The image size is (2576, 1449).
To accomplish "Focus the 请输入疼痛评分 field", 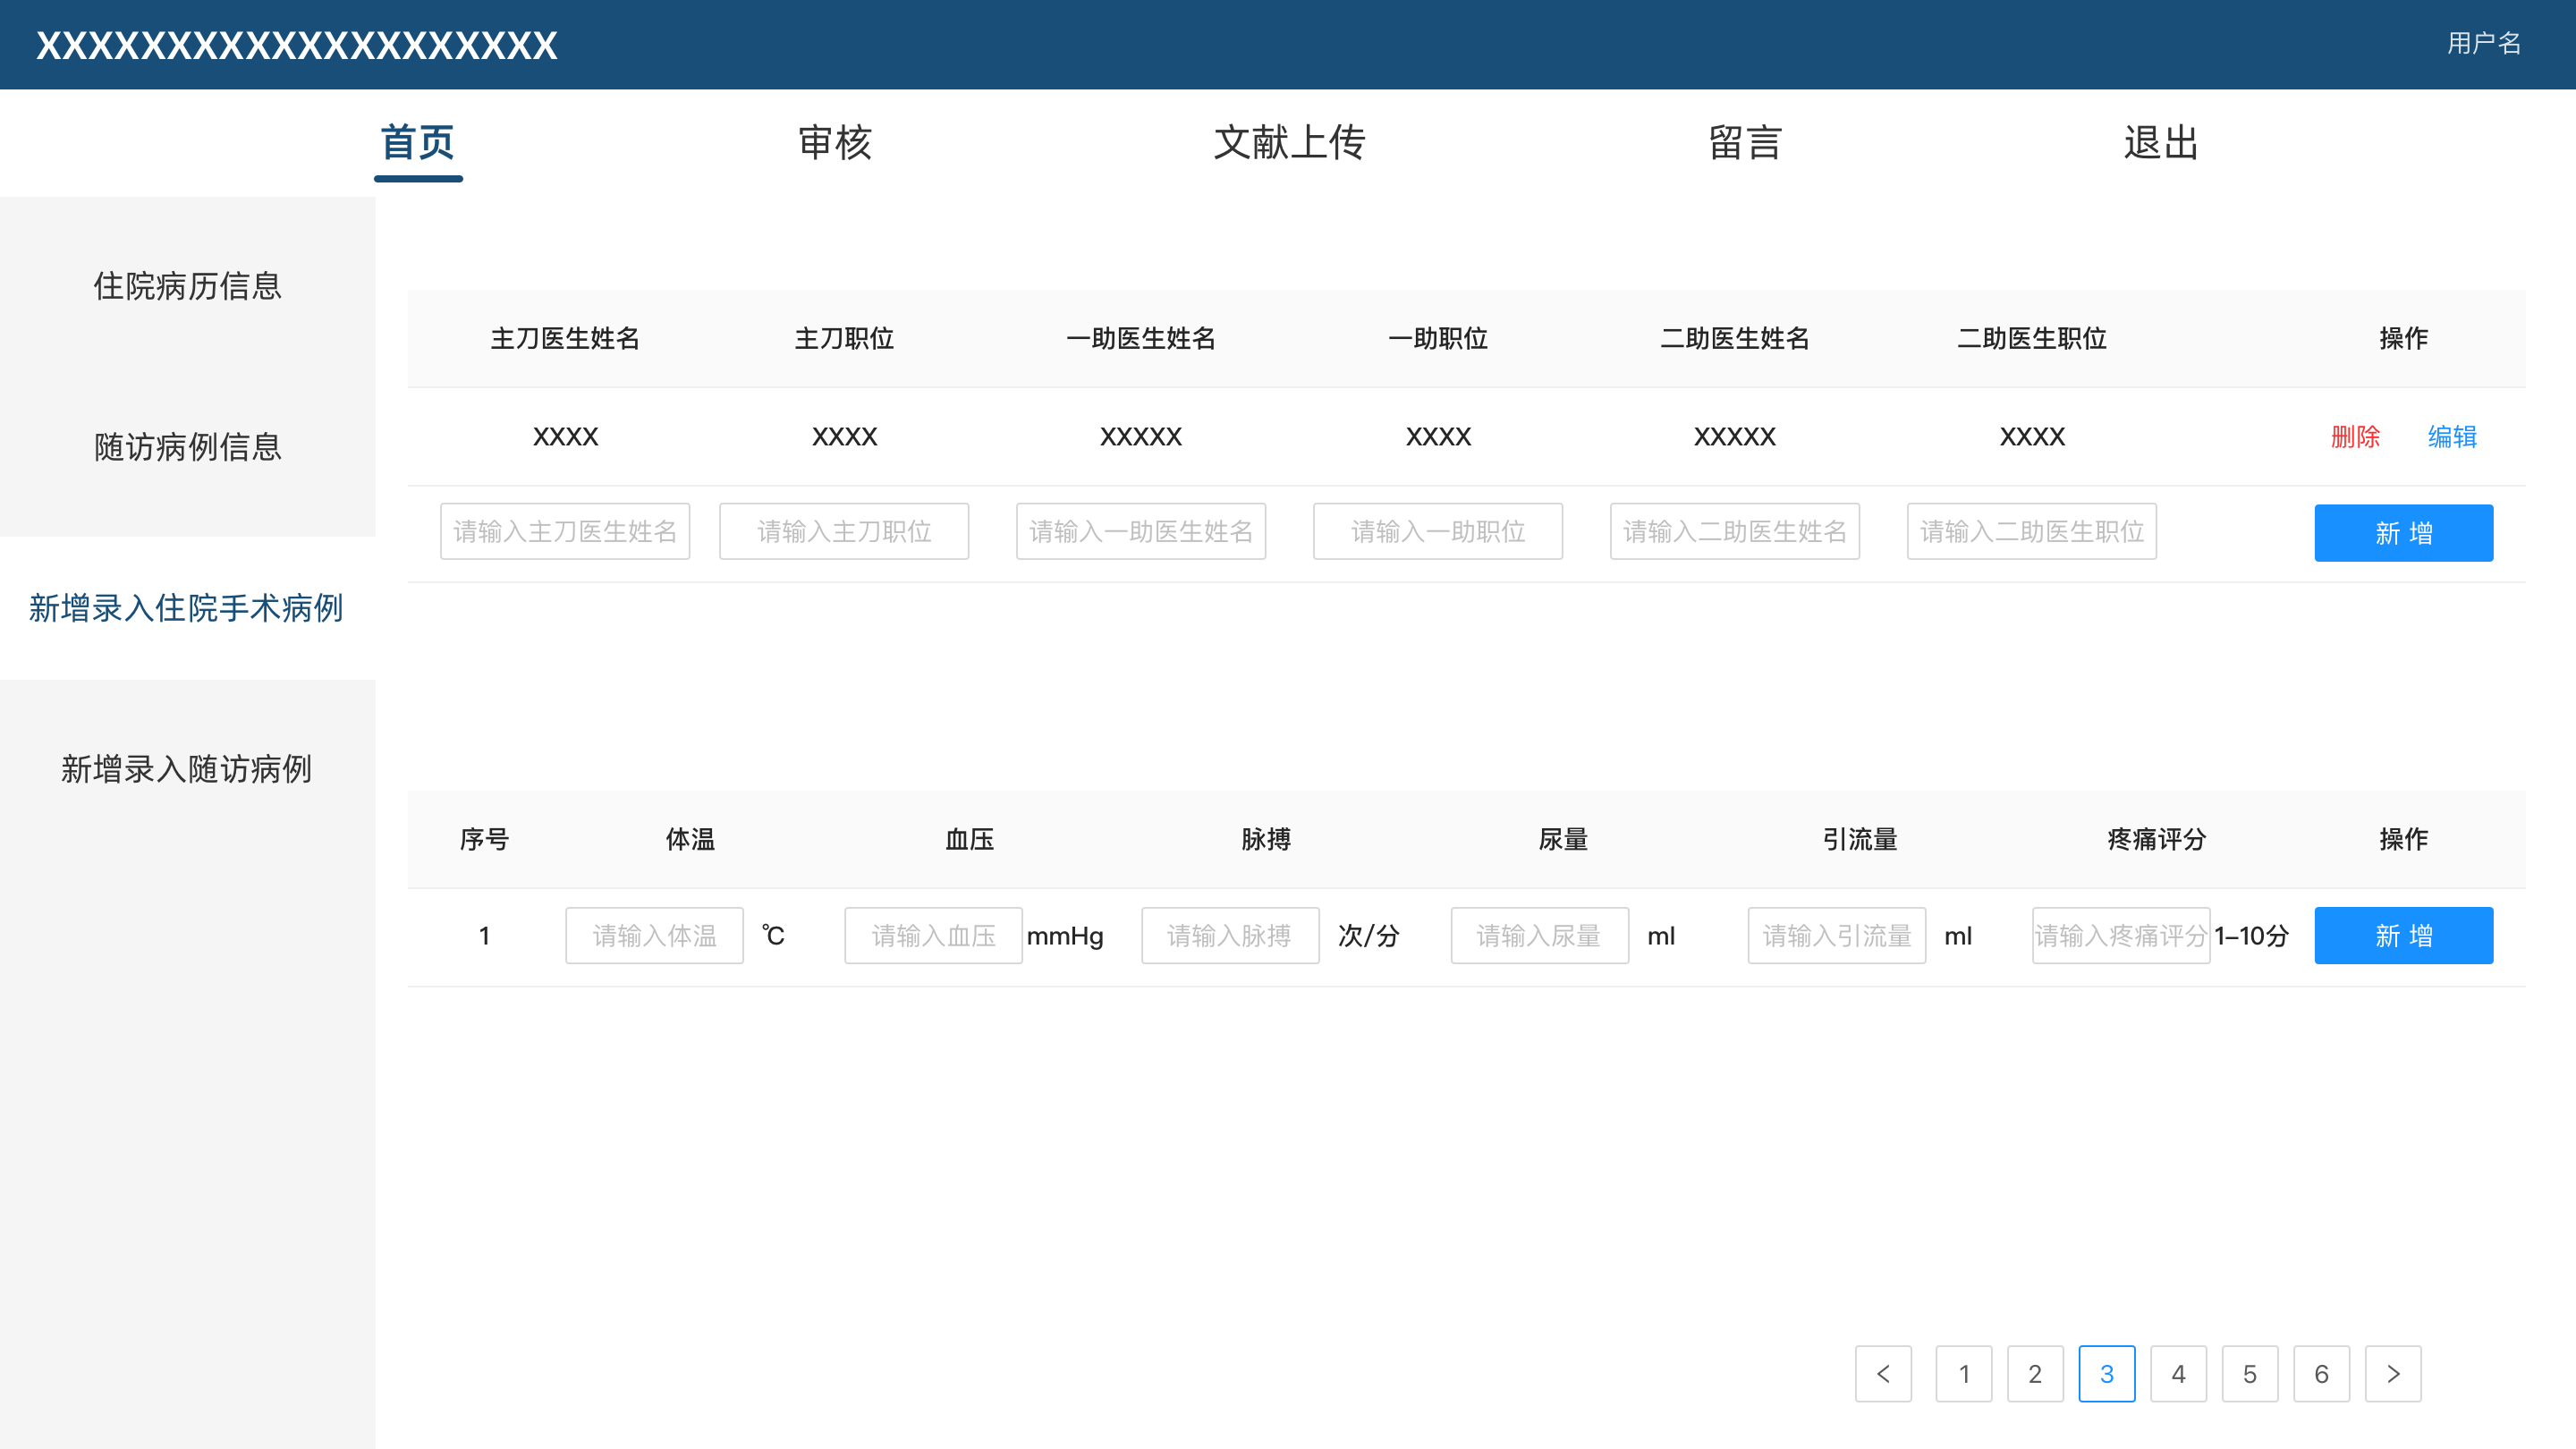I will (2121, 936).
